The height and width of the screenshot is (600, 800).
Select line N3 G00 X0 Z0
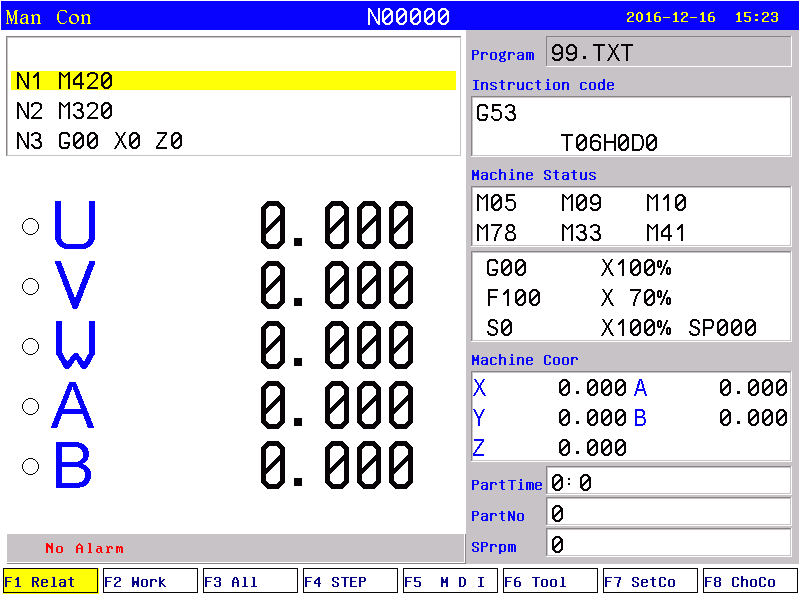coord(233,141)
